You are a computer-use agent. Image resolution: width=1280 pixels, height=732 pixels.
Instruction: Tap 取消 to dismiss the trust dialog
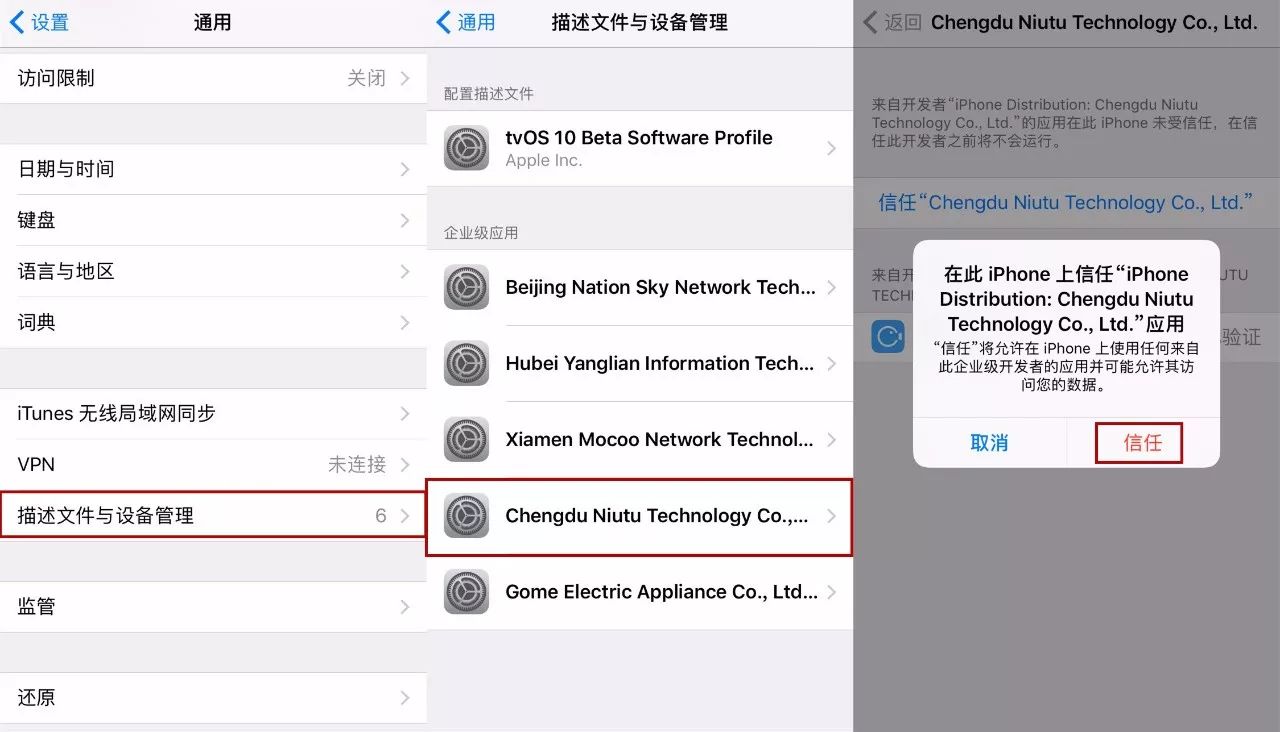click(989, 443)
